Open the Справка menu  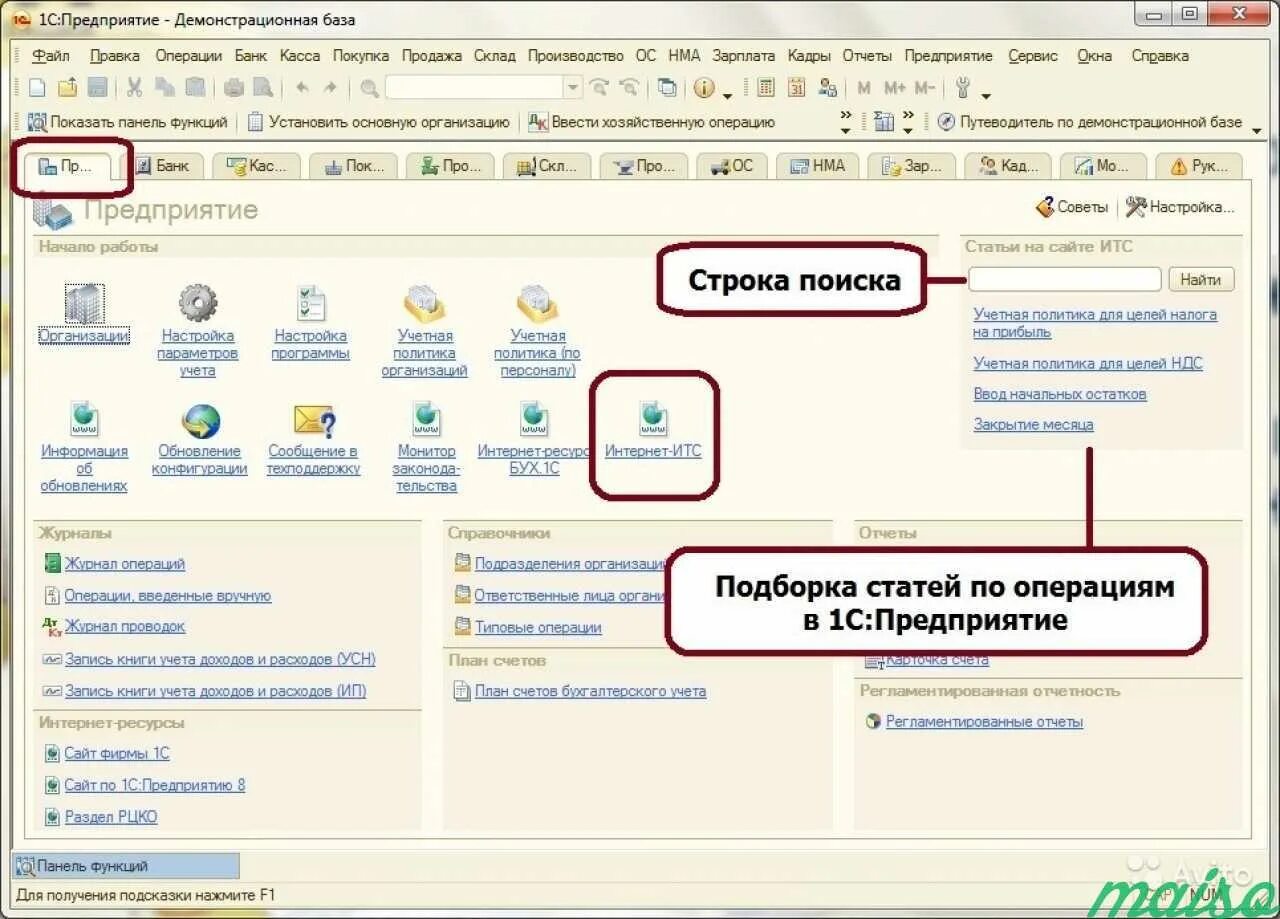tap(1160, 56)
